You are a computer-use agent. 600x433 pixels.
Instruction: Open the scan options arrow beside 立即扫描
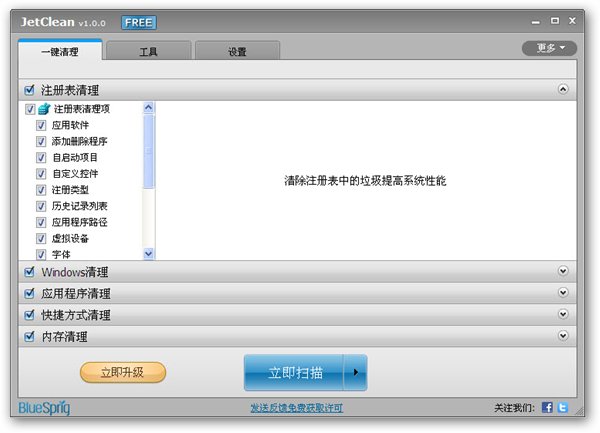[355, 372]
